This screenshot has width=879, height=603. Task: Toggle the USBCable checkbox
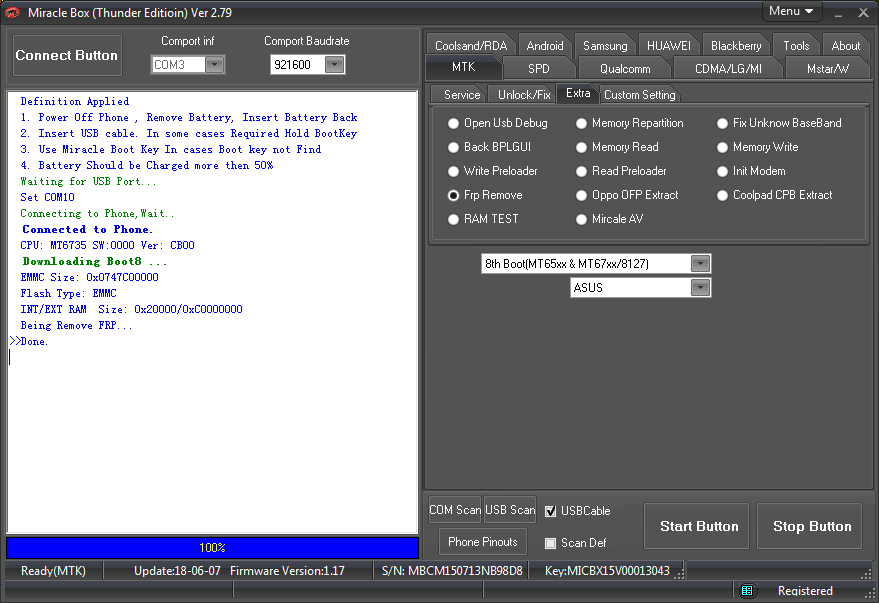[550, 511]
